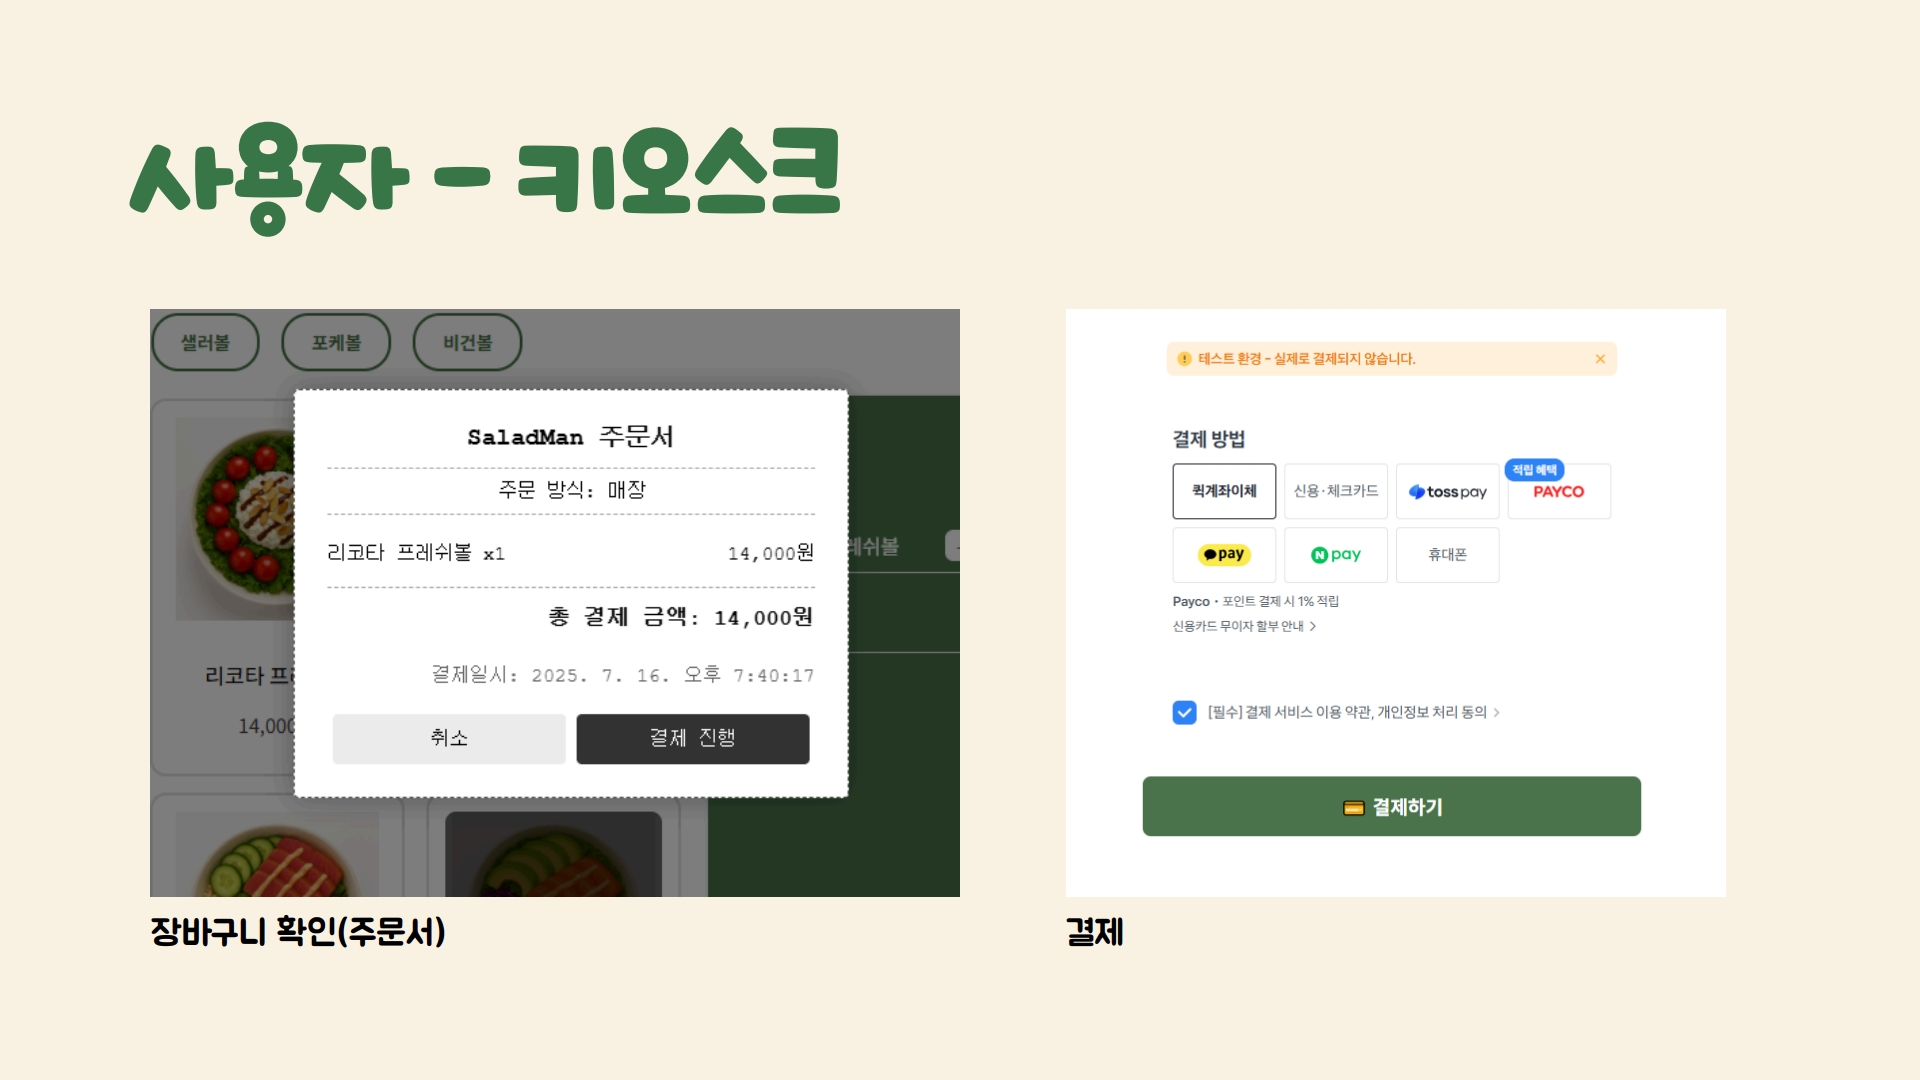Expand the terms agreement details arrow
This screenshot has width=1920, height=1080.
[x=1496, y=712]
